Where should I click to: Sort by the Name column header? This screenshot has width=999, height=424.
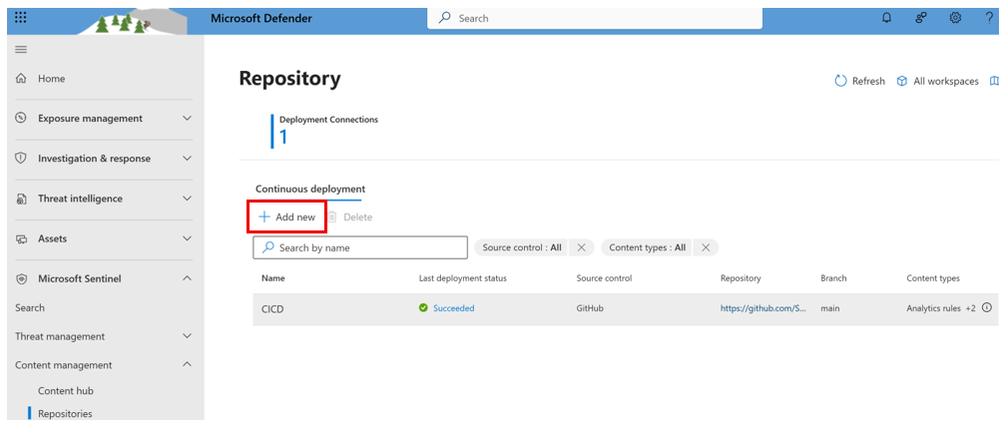tap(273, 279)
